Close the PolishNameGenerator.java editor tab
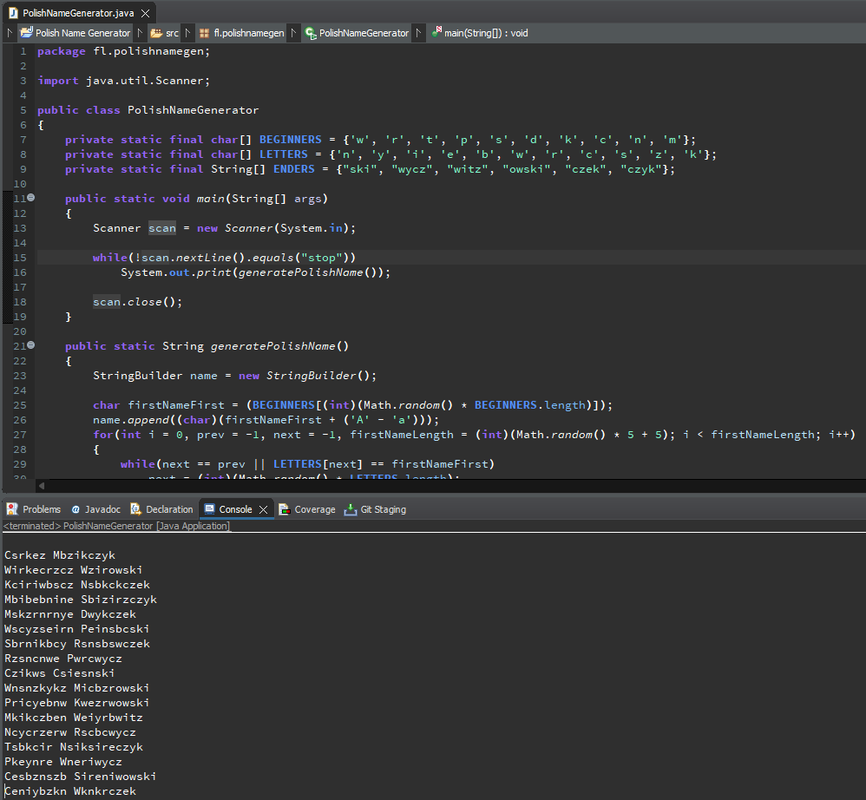This screenshot has width=866, height=800. [144, 12]
